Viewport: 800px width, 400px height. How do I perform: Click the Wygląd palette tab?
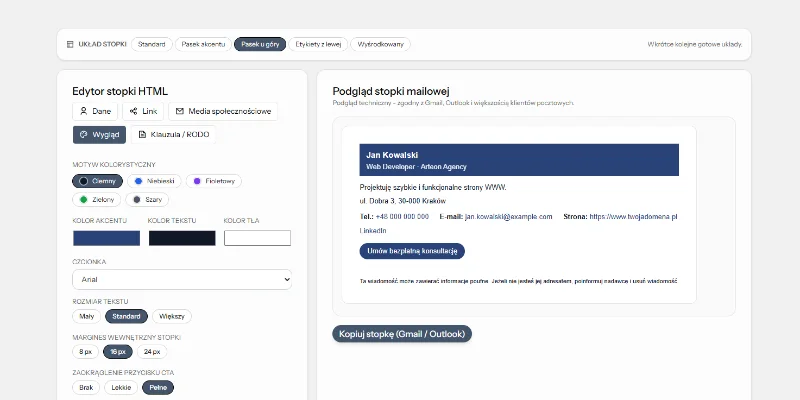[99, 134]
